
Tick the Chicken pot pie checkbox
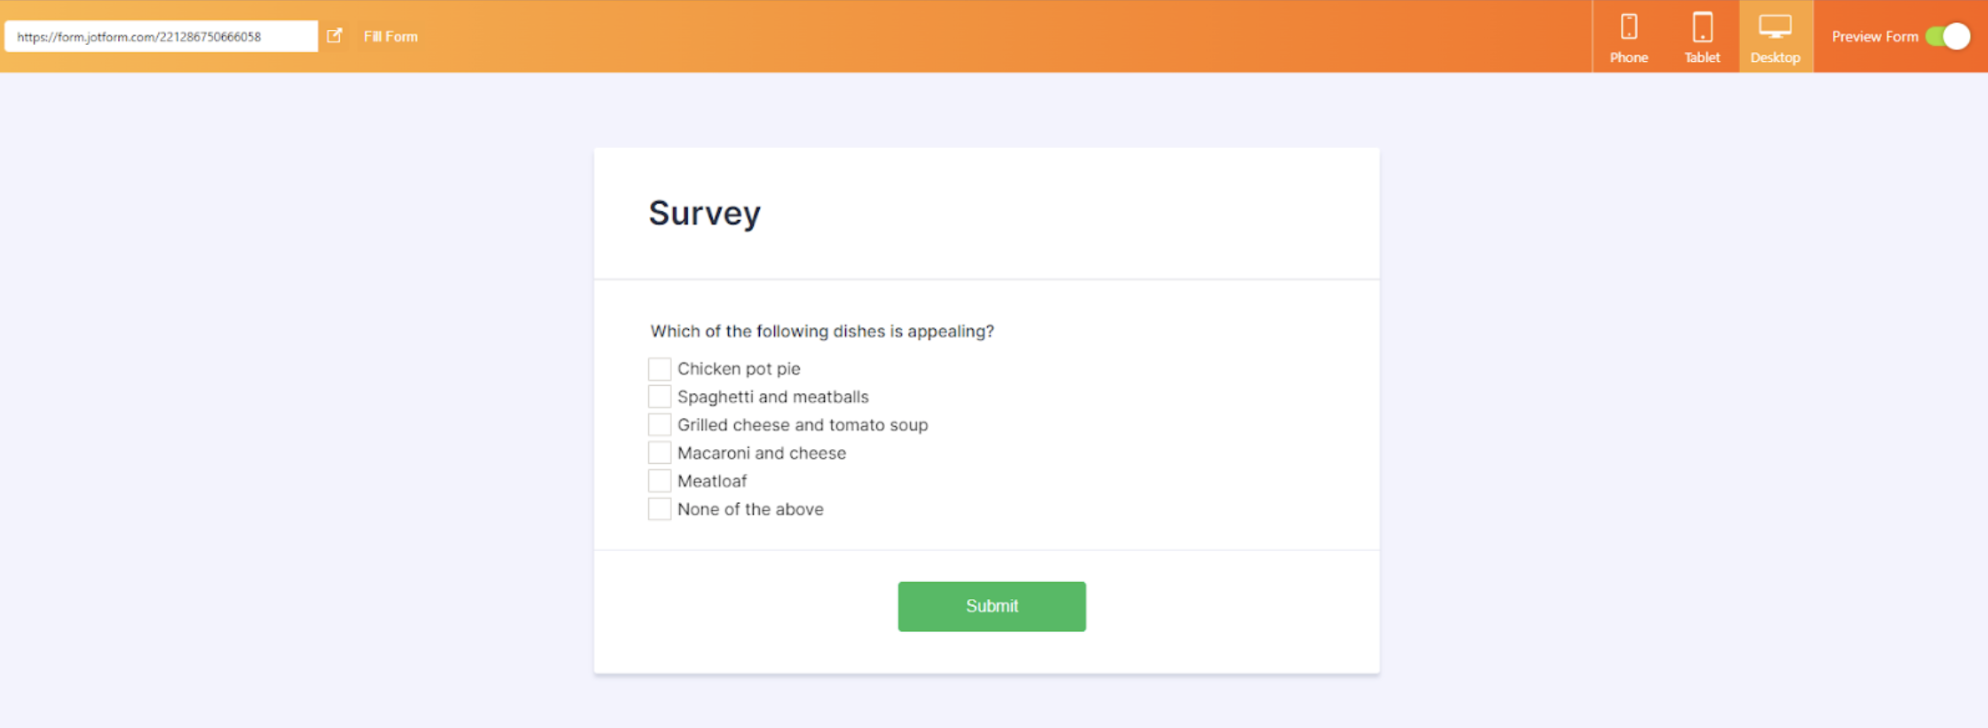pos(659,369)
